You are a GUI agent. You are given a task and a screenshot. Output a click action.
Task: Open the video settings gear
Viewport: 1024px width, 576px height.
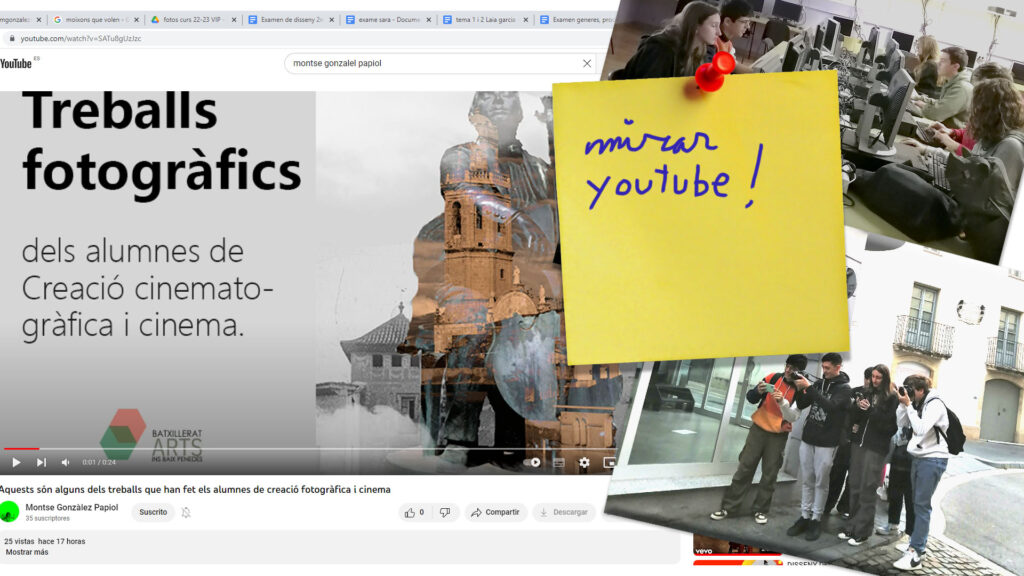coord(584,462)
